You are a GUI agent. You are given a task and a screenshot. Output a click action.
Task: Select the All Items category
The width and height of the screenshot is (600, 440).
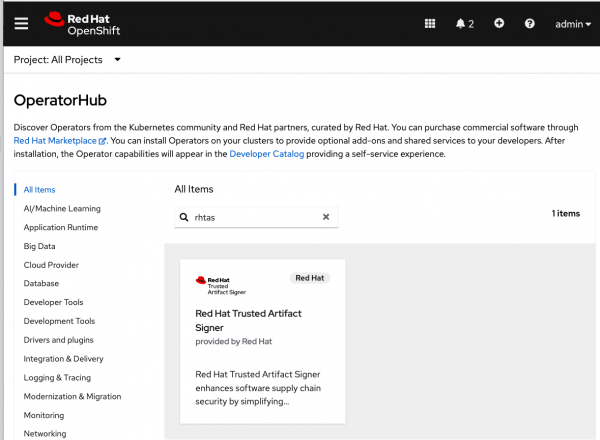(40, 189)
